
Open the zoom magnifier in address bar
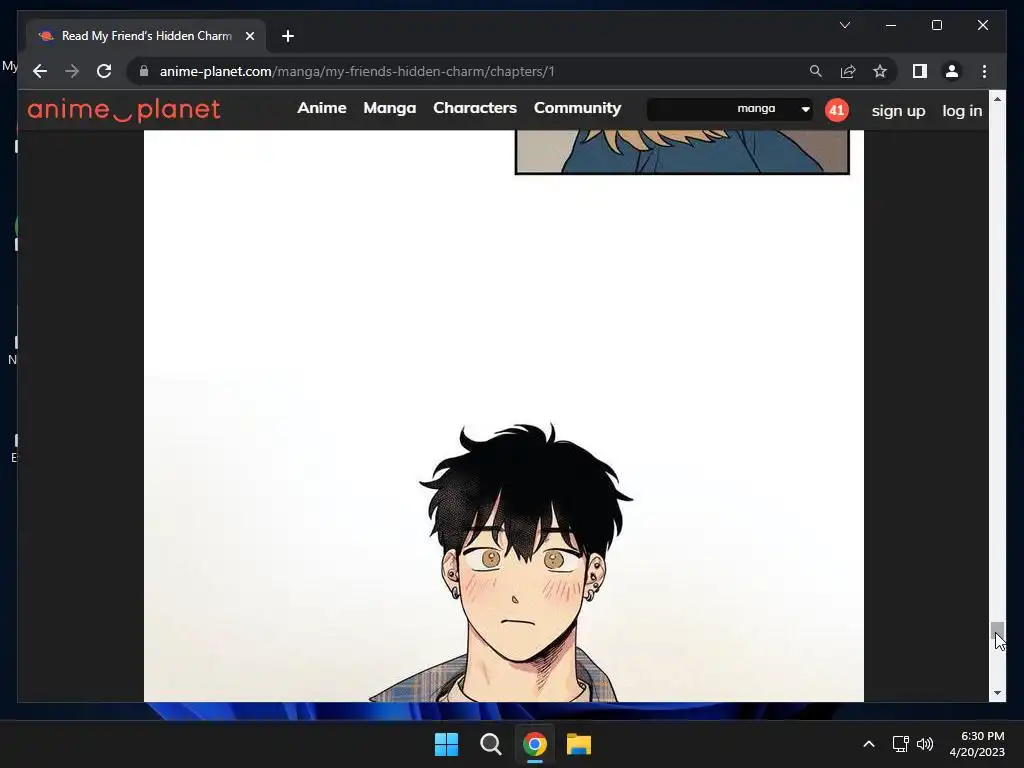[x=816, y=71]
